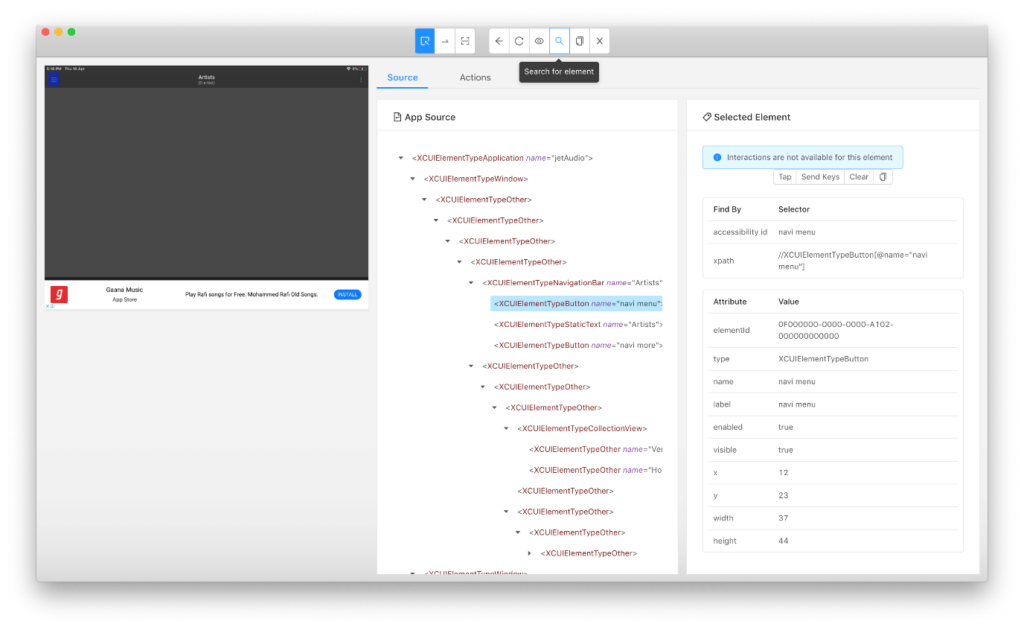
Task: Click the Play Rafi songs ad text
Action: tap(251, 294)
